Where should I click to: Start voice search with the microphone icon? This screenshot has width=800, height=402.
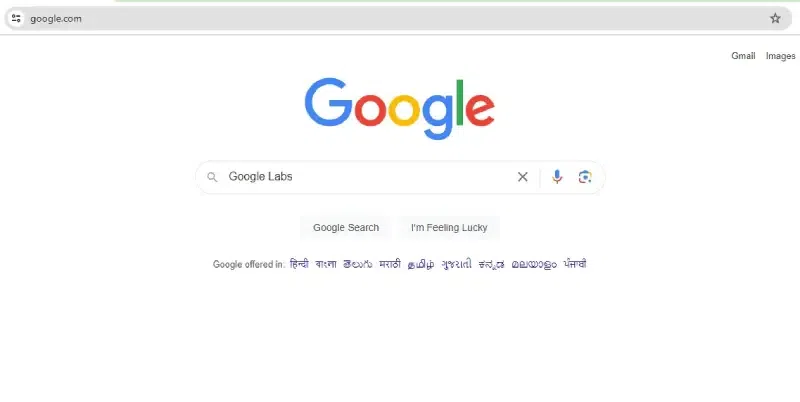(x=557, y=177)
